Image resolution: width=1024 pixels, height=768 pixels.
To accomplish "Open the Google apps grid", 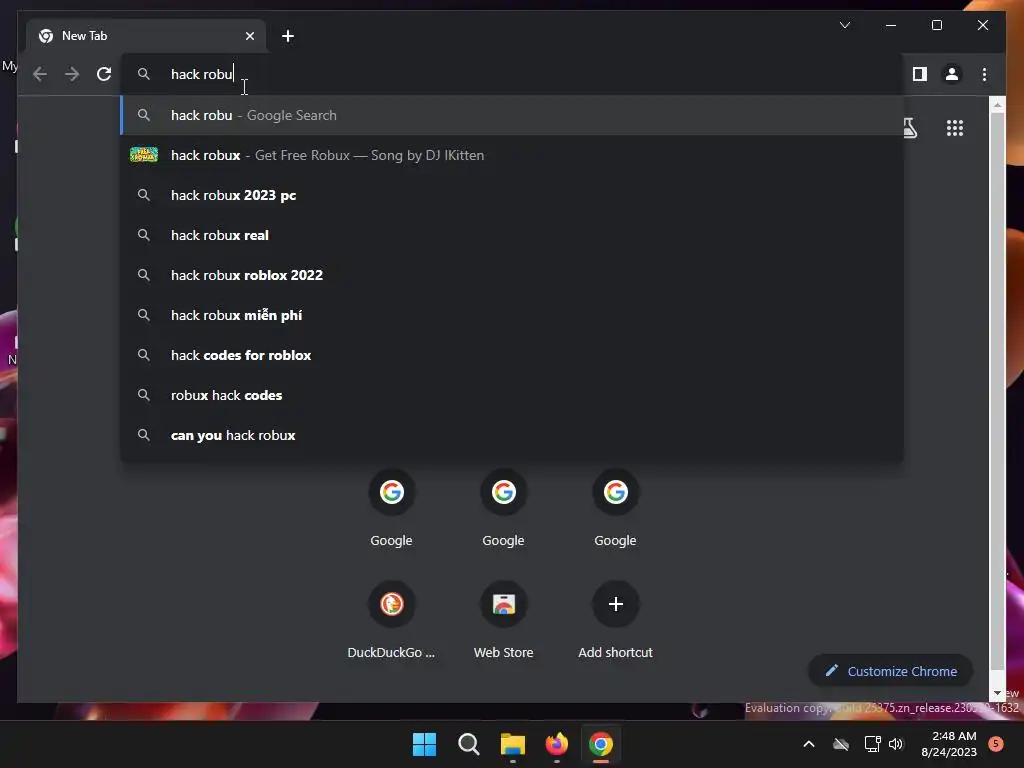I will [x=955, y=128].
